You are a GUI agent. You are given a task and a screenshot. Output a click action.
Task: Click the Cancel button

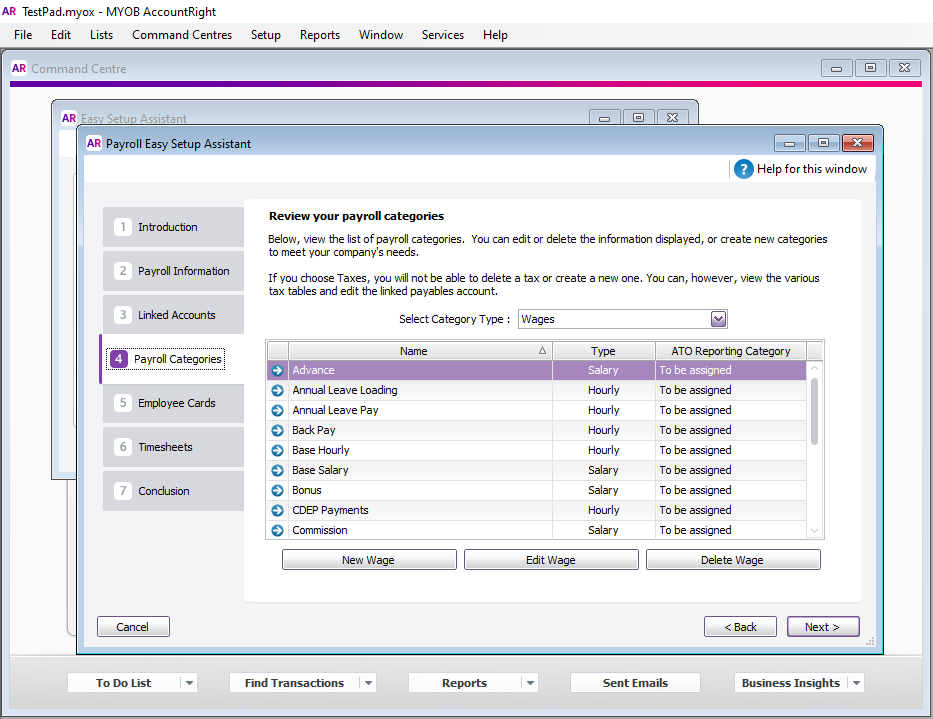[x=133, y=627]
